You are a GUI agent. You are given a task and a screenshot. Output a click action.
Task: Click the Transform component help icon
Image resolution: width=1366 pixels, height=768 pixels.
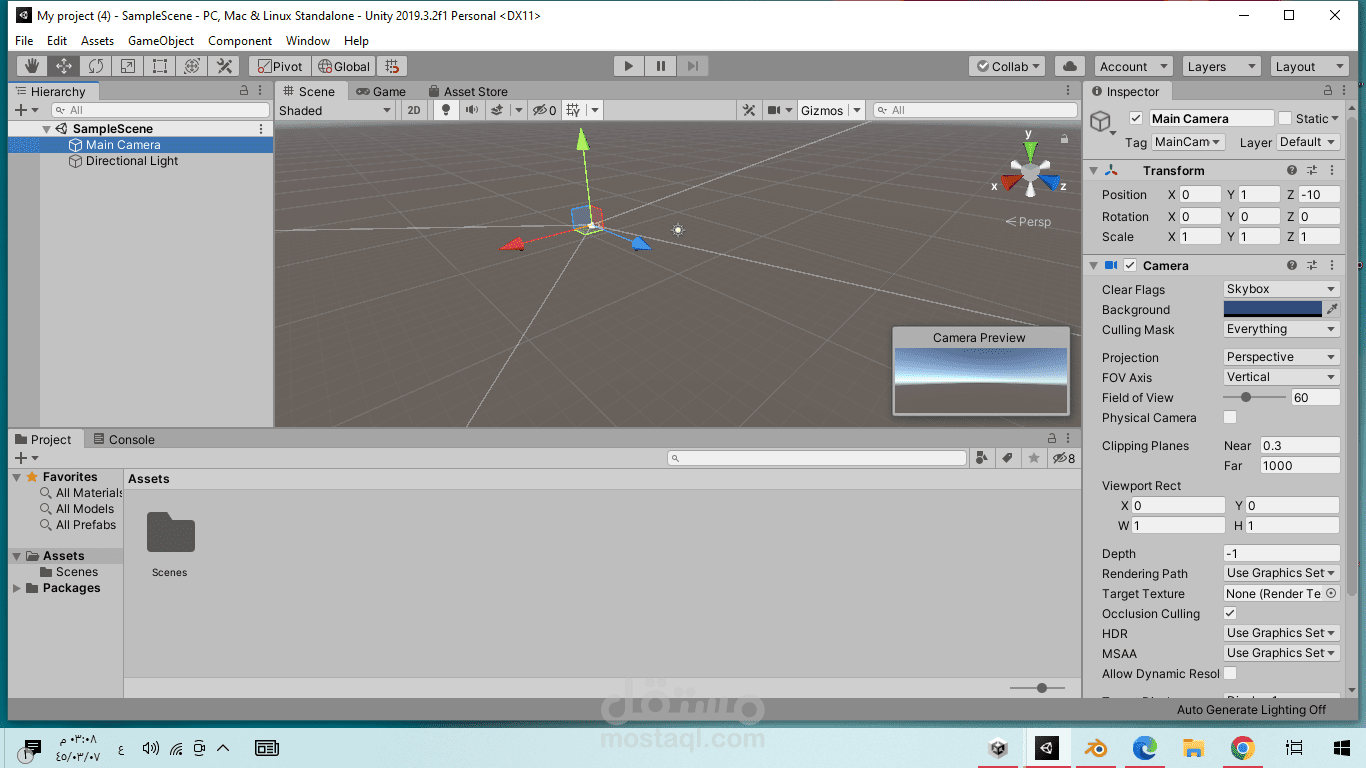tap(1292, 170)
